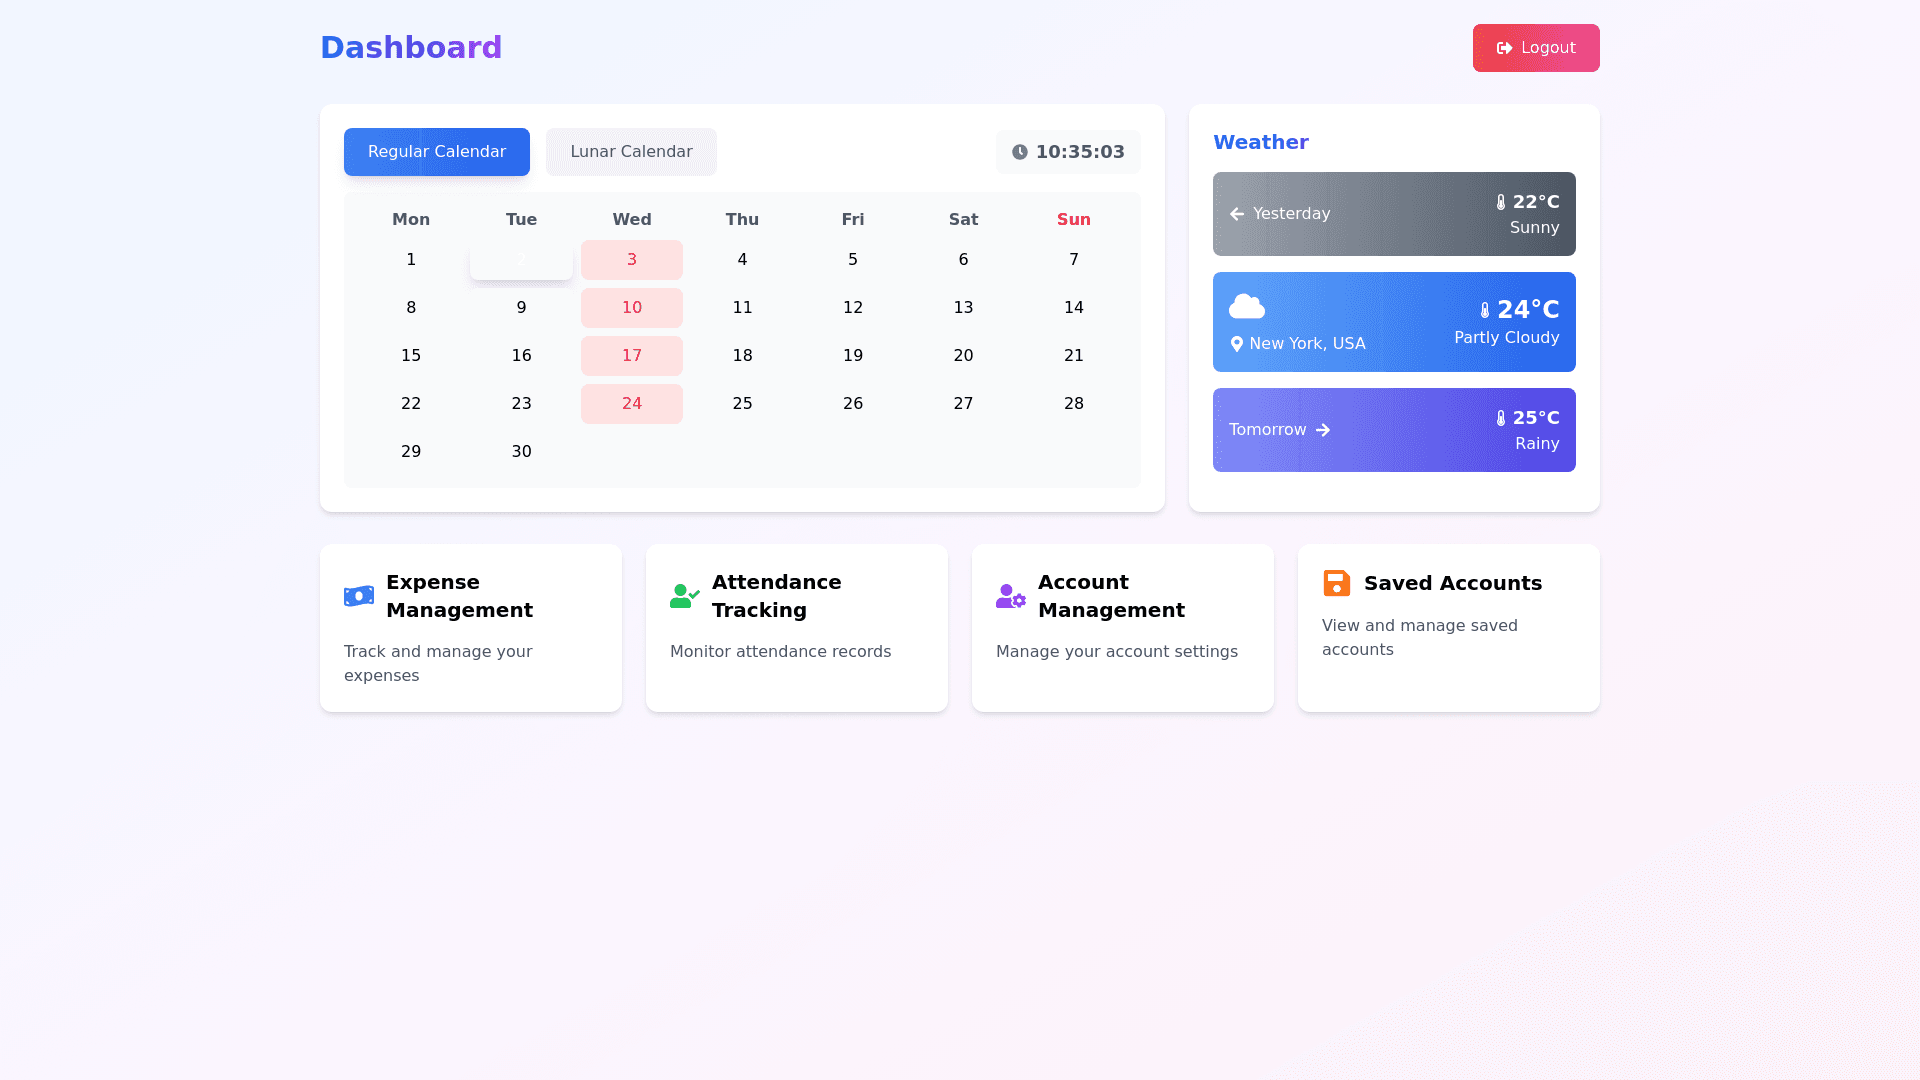This screenshot has height=1080, width=1920.
Task: Click the money icon on Expense Management card
Action: coord(358,596)
